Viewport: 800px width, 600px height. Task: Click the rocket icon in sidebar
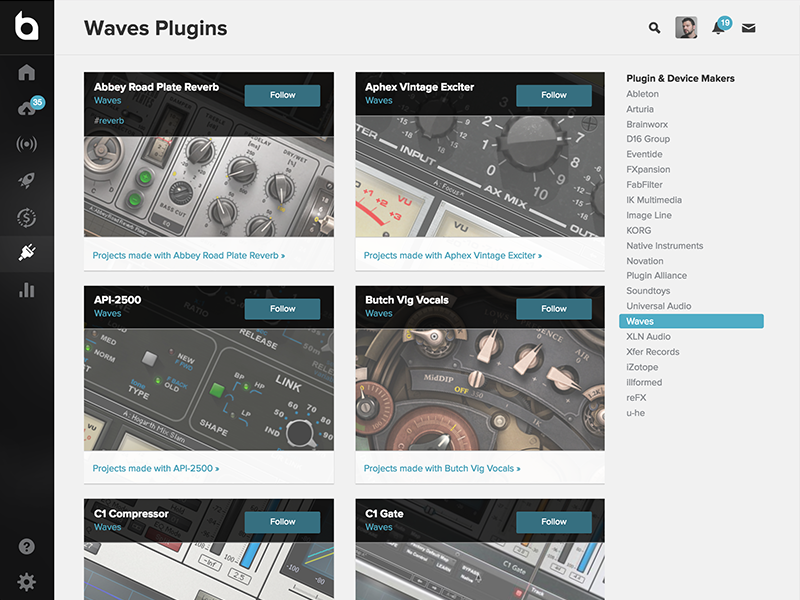click(26, 180)
